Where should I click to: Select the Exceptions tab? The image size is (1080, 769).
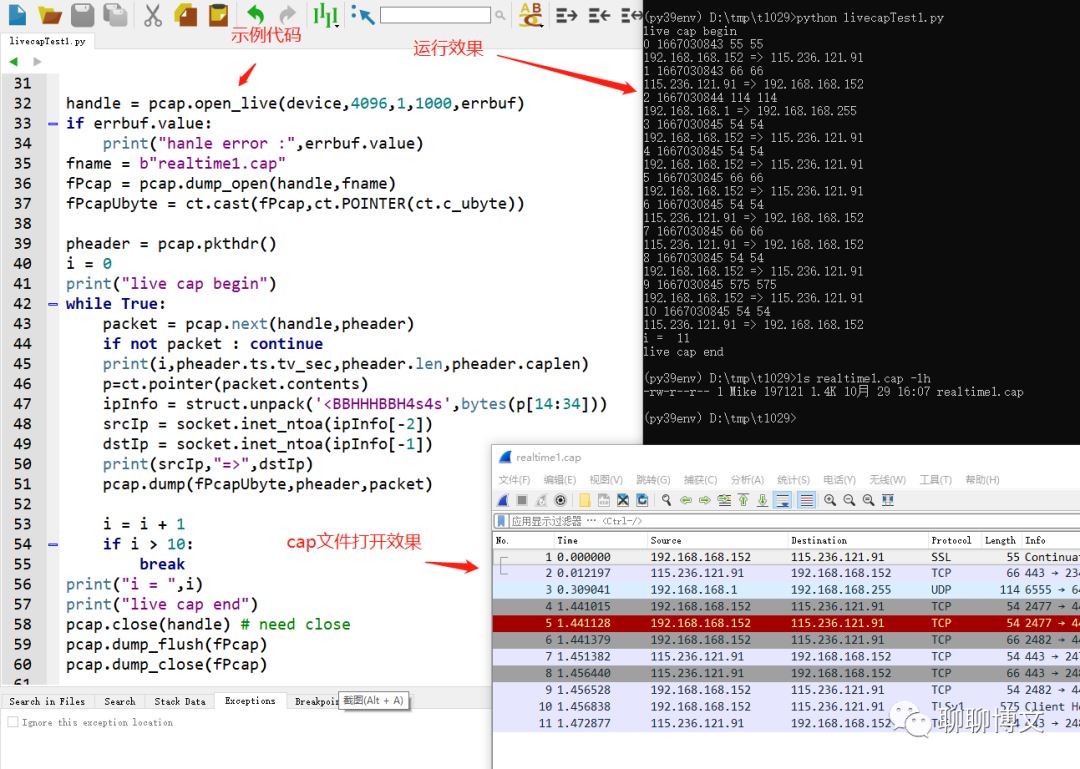click(x=250, y=701)
